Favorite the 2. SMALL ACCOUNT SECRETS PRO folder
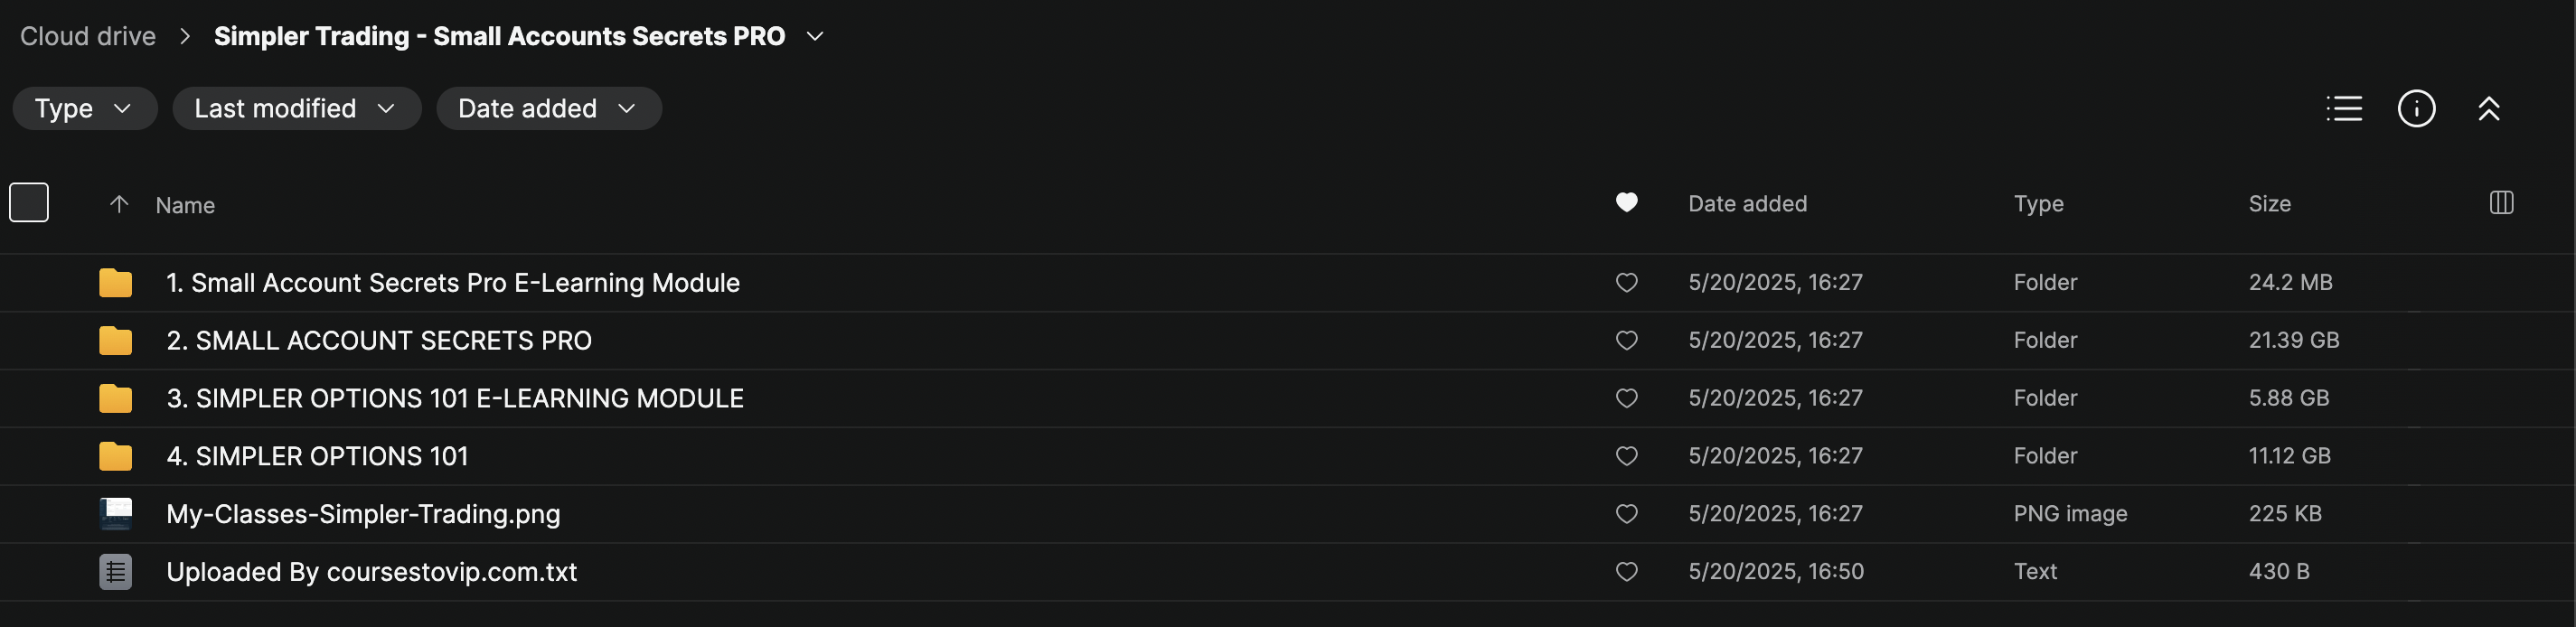The height and width of the screenshot is (627, 2576). click(1626, 341)
